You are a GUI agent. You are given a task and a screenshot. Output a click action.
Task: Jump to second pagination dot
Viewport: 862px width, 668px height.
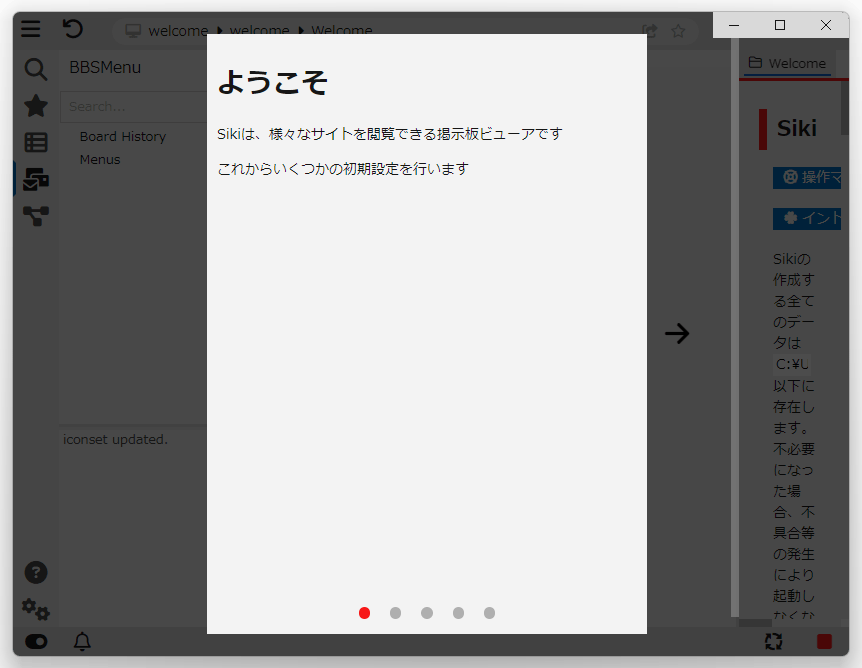pos(395,613)
